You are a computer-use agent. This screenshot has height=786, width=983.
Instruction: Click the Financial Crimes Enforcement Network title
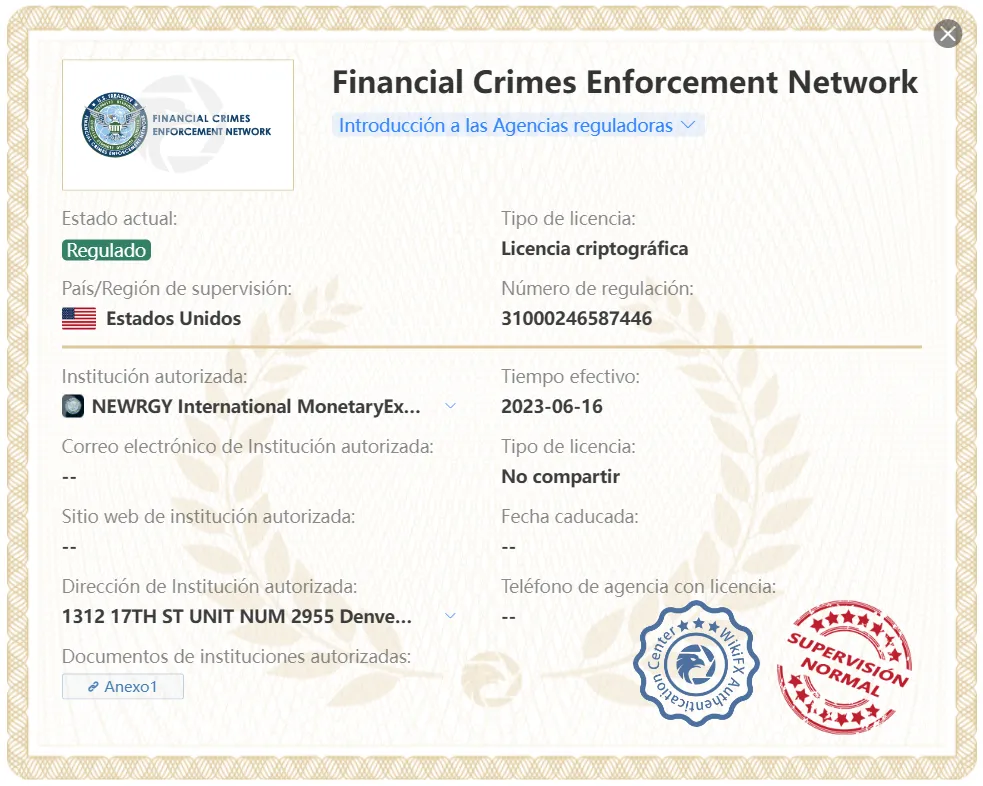point(624,82)
